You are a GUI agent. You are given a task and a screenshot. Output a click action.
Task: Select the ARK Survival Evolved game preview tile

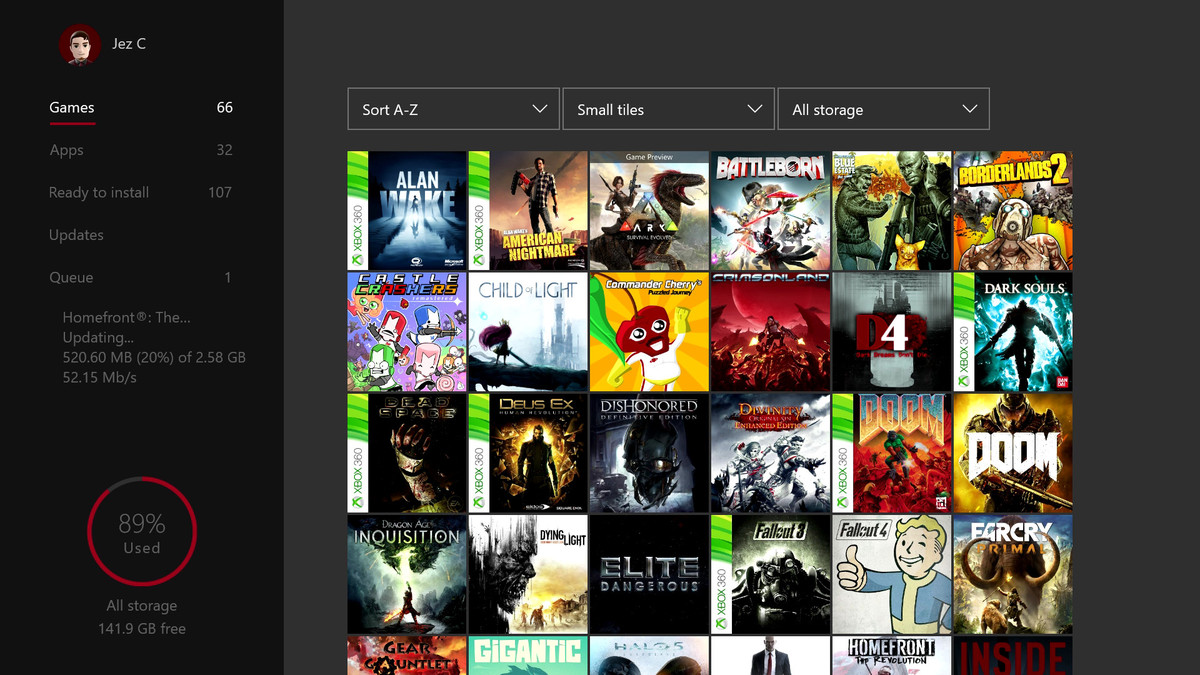pos(649,210)
